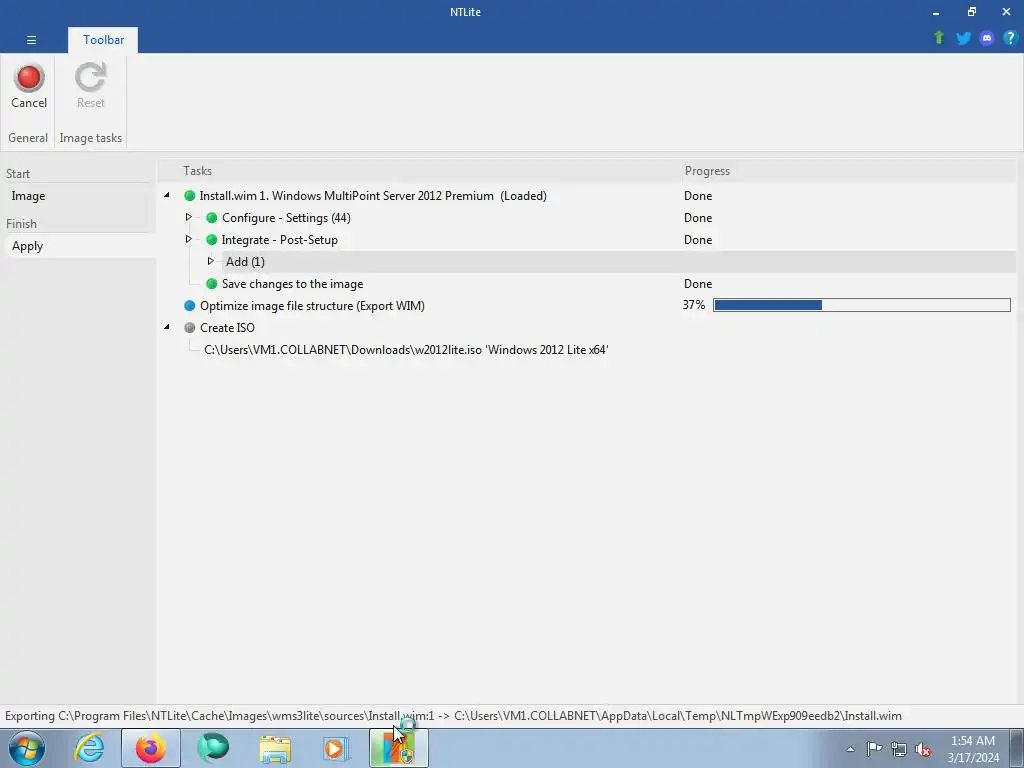Select the Integrate - Post-Setup row
This screenshot has width=1024, height=768.
pyautogui.click(x=280, y=240)
